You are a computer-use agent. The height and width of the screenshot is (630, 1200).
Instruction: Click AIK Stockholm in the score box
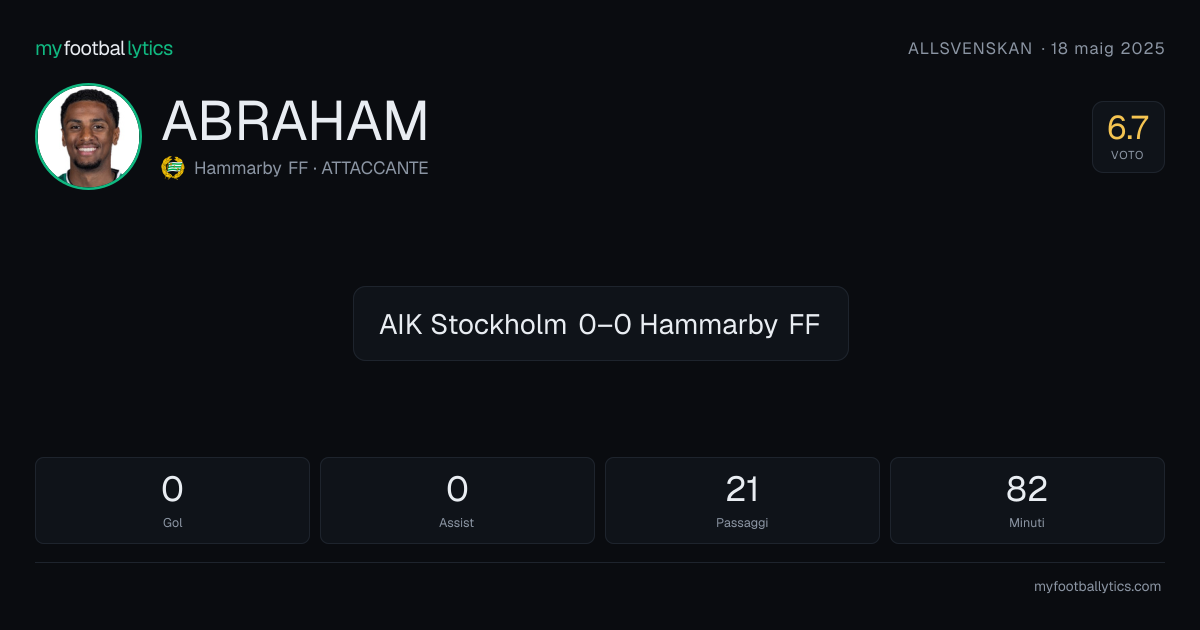tap(473, 324)
